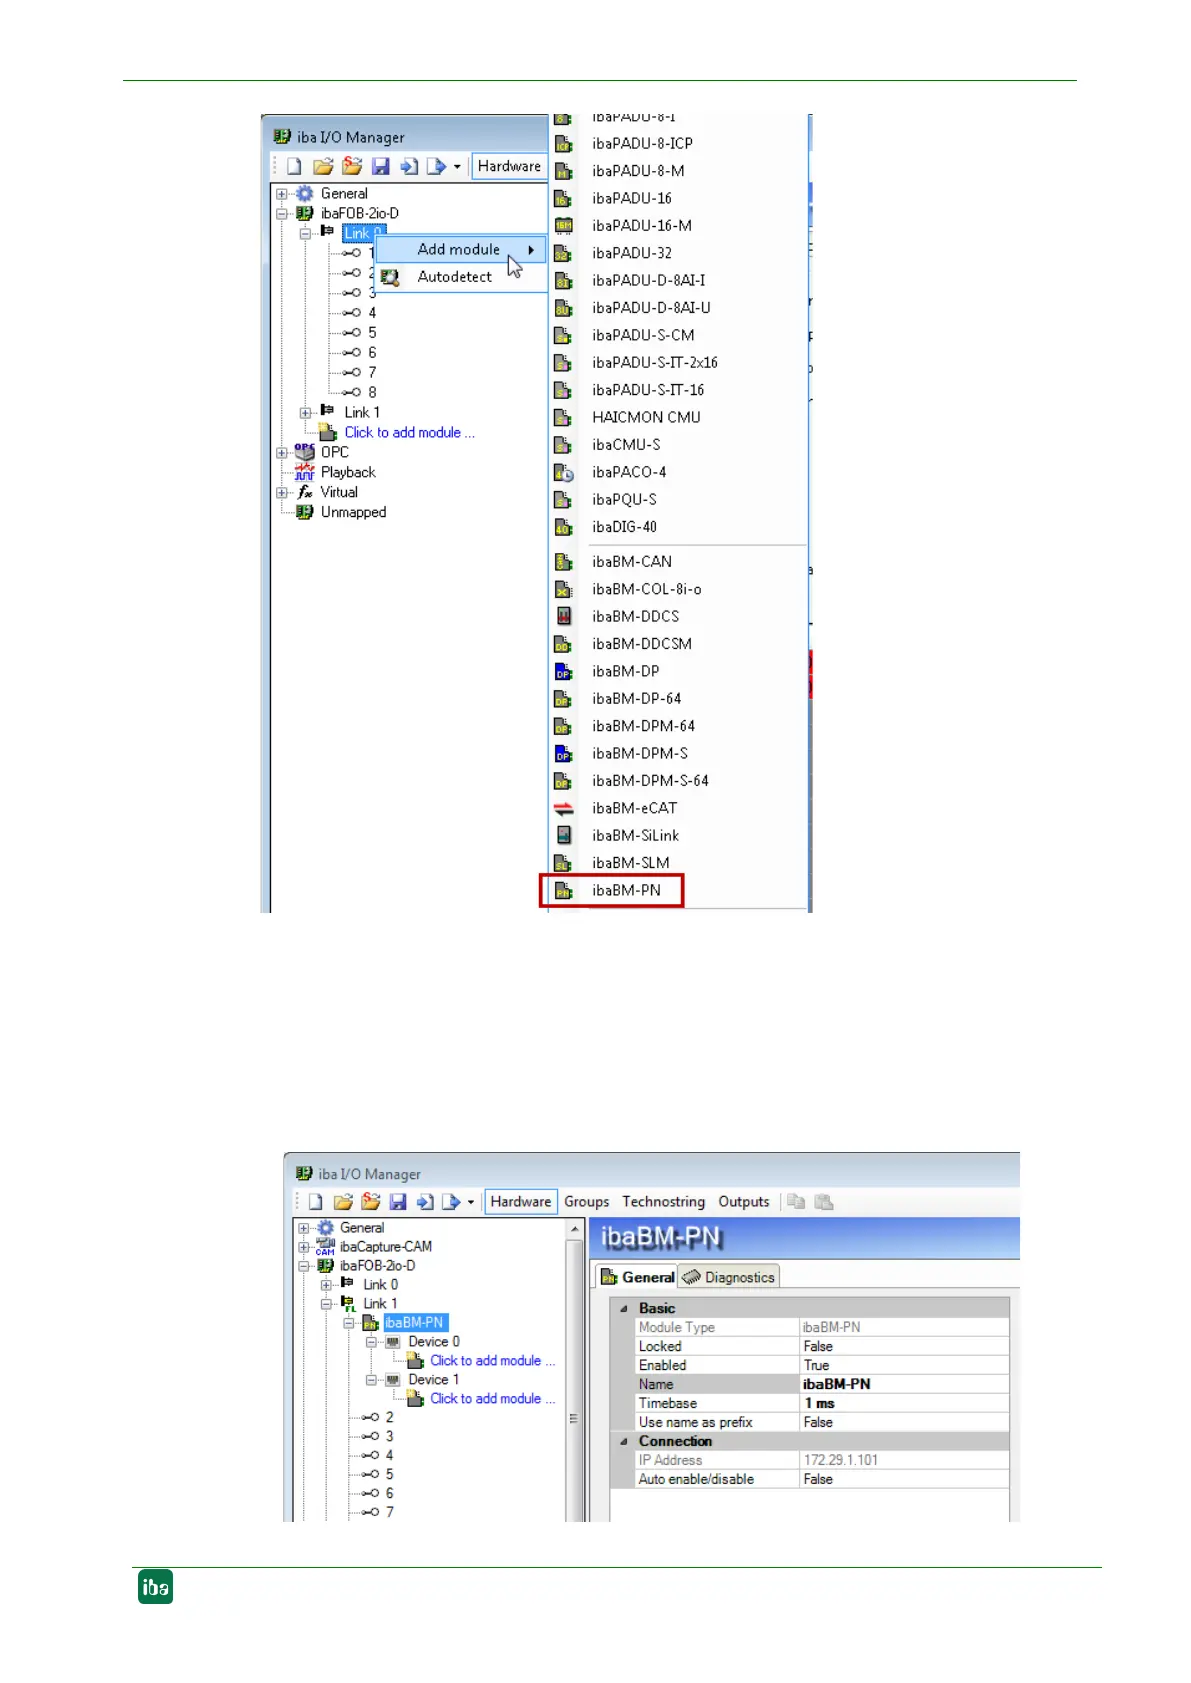The image size is (1191, 1683).
Task: Select ibaBM-COL-8i-o in the module list
Action: click(x=646, y=589)
